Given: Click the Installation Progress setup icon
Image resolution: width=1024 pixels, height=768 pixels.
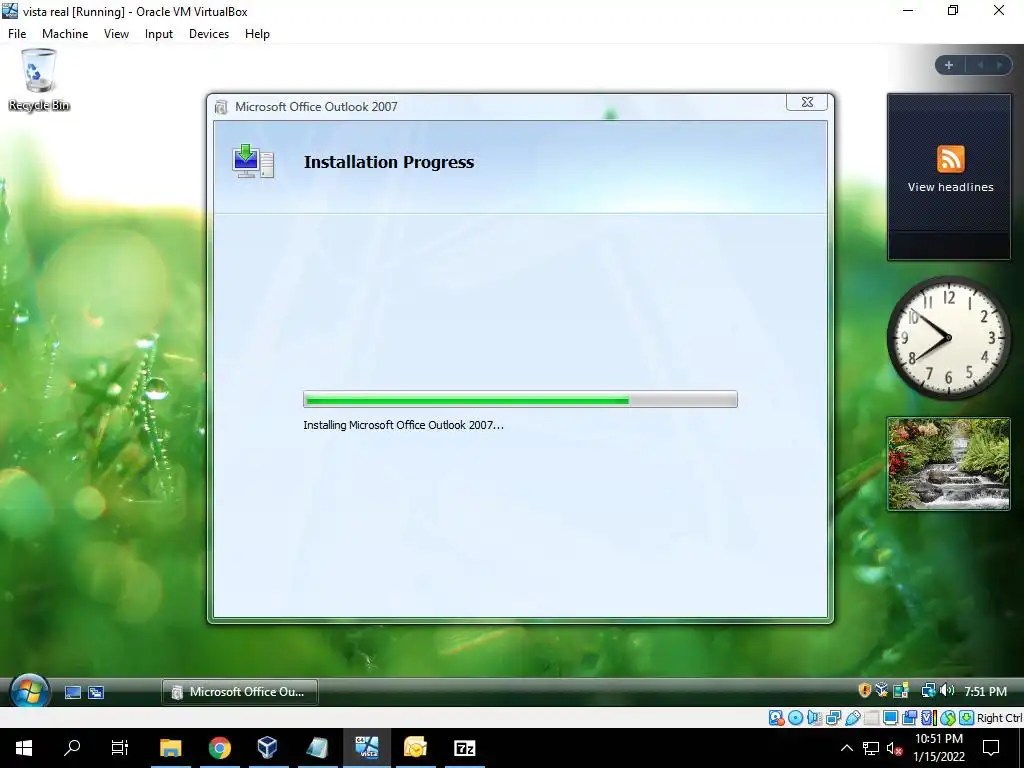Looking at the screenshot, I should (x=253, y=161).
